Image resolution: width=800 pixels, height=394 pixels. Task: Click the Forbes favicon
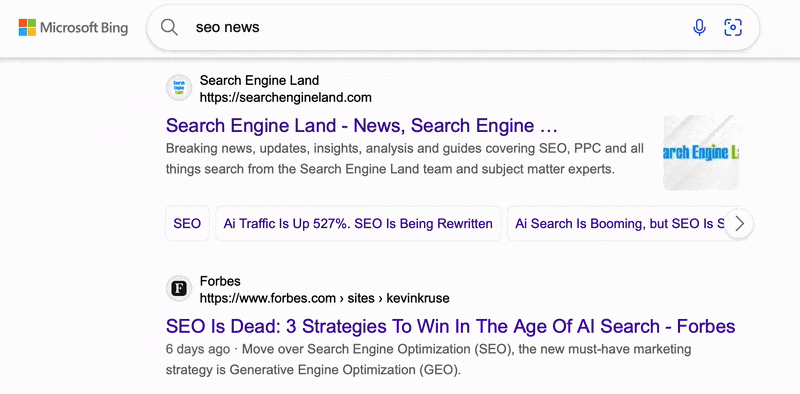pos(179,289)
